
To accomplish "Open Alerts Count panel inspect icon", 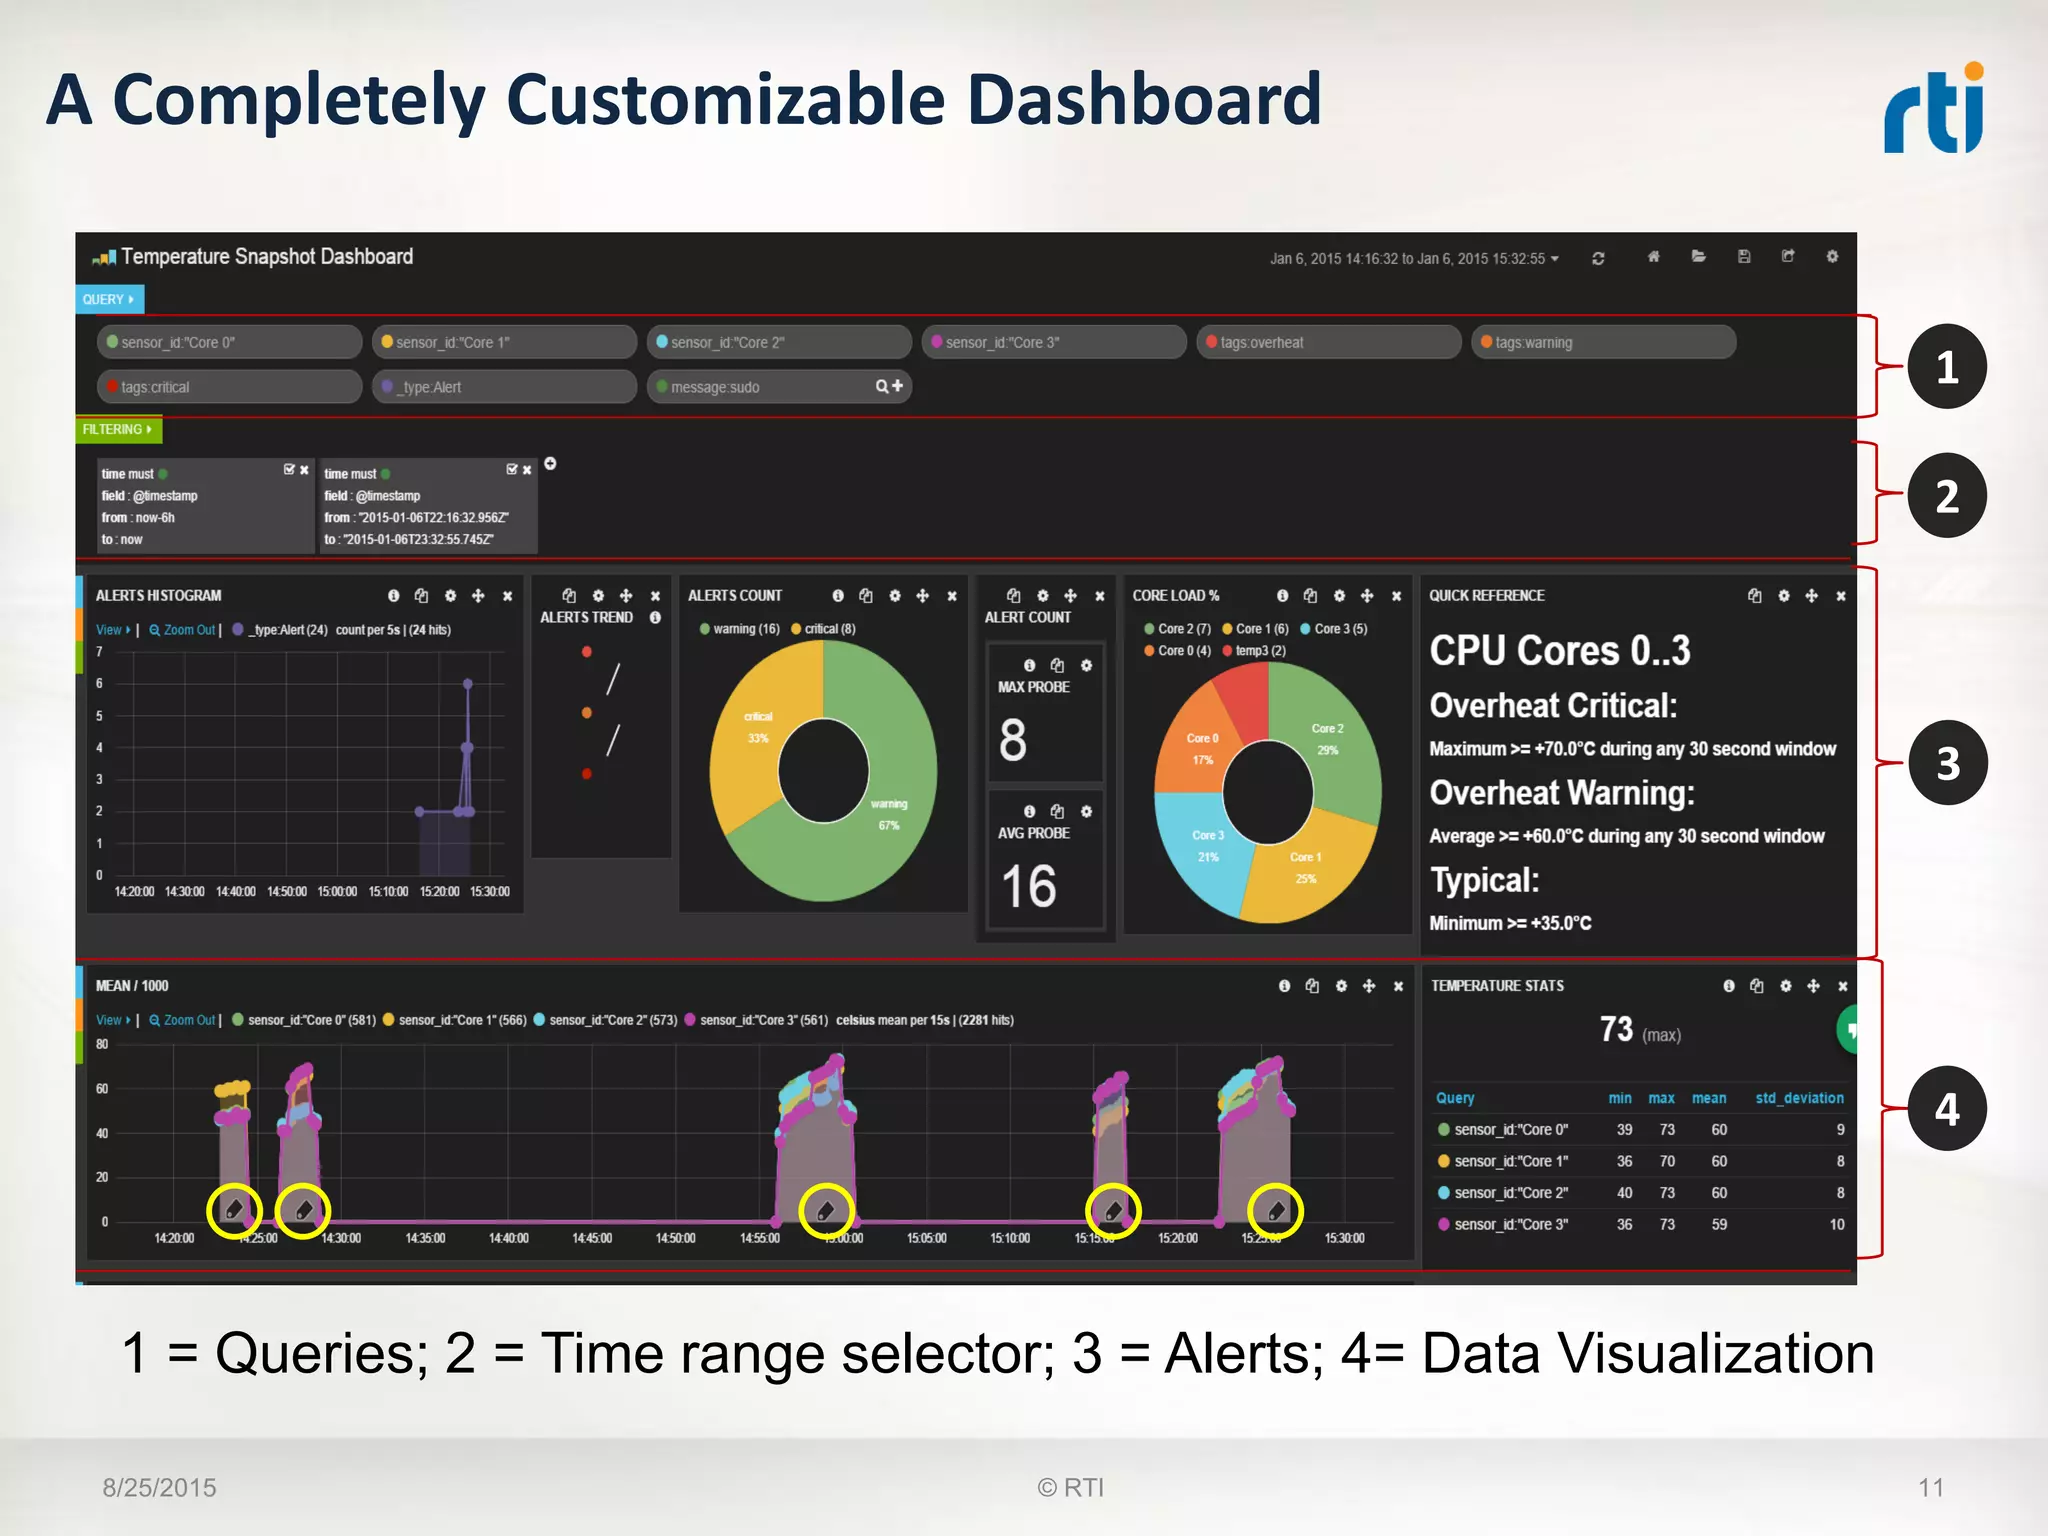I will [866, 596].
